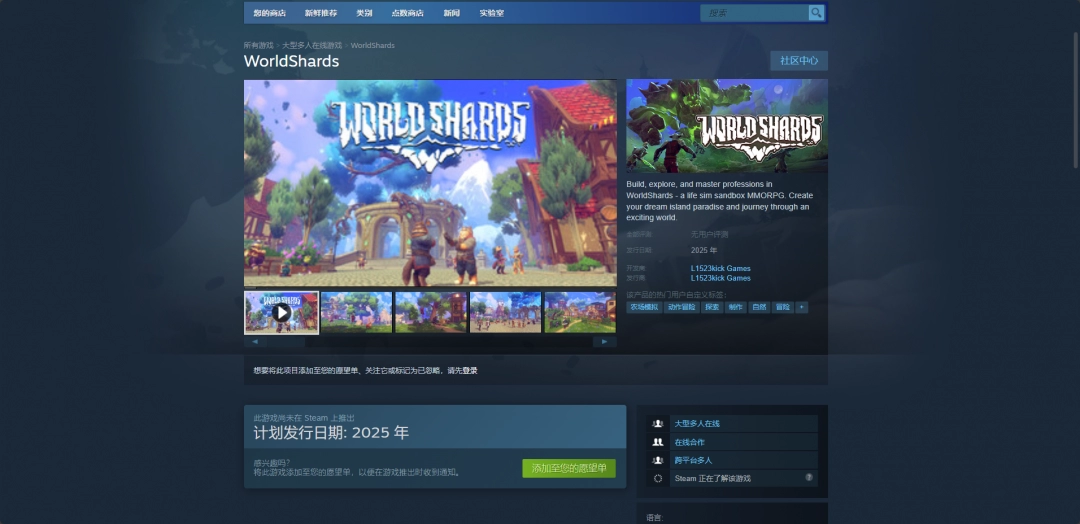Click the Steam learning game circle icon

pos(657,479)
